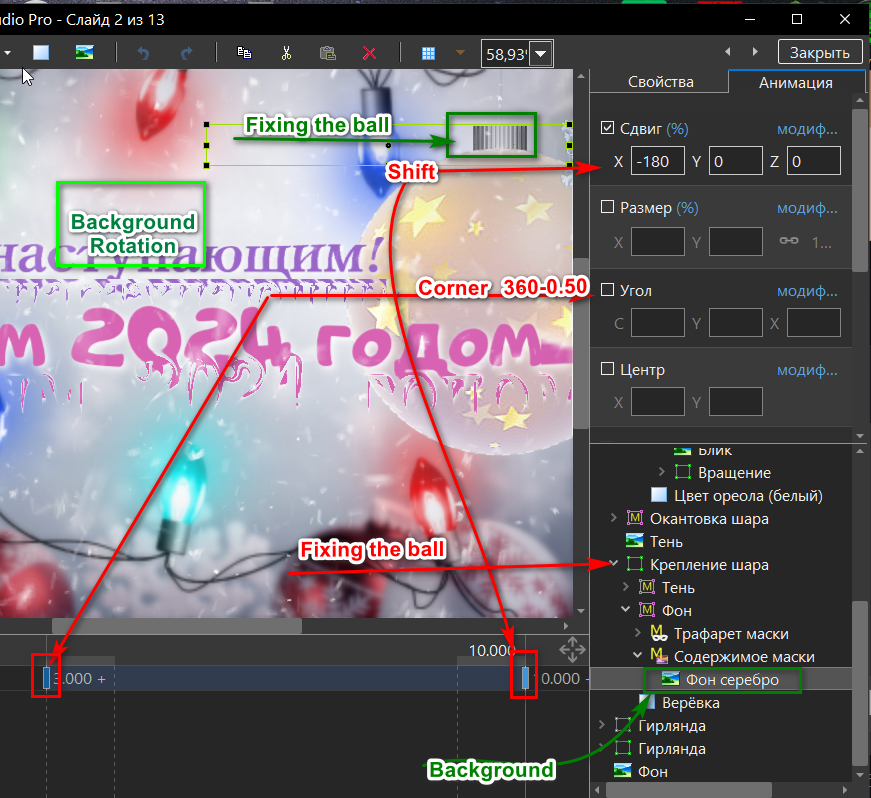The image size is (871, 798).
Task: Expand the Окантовка шара tree node
Action: 614,518
